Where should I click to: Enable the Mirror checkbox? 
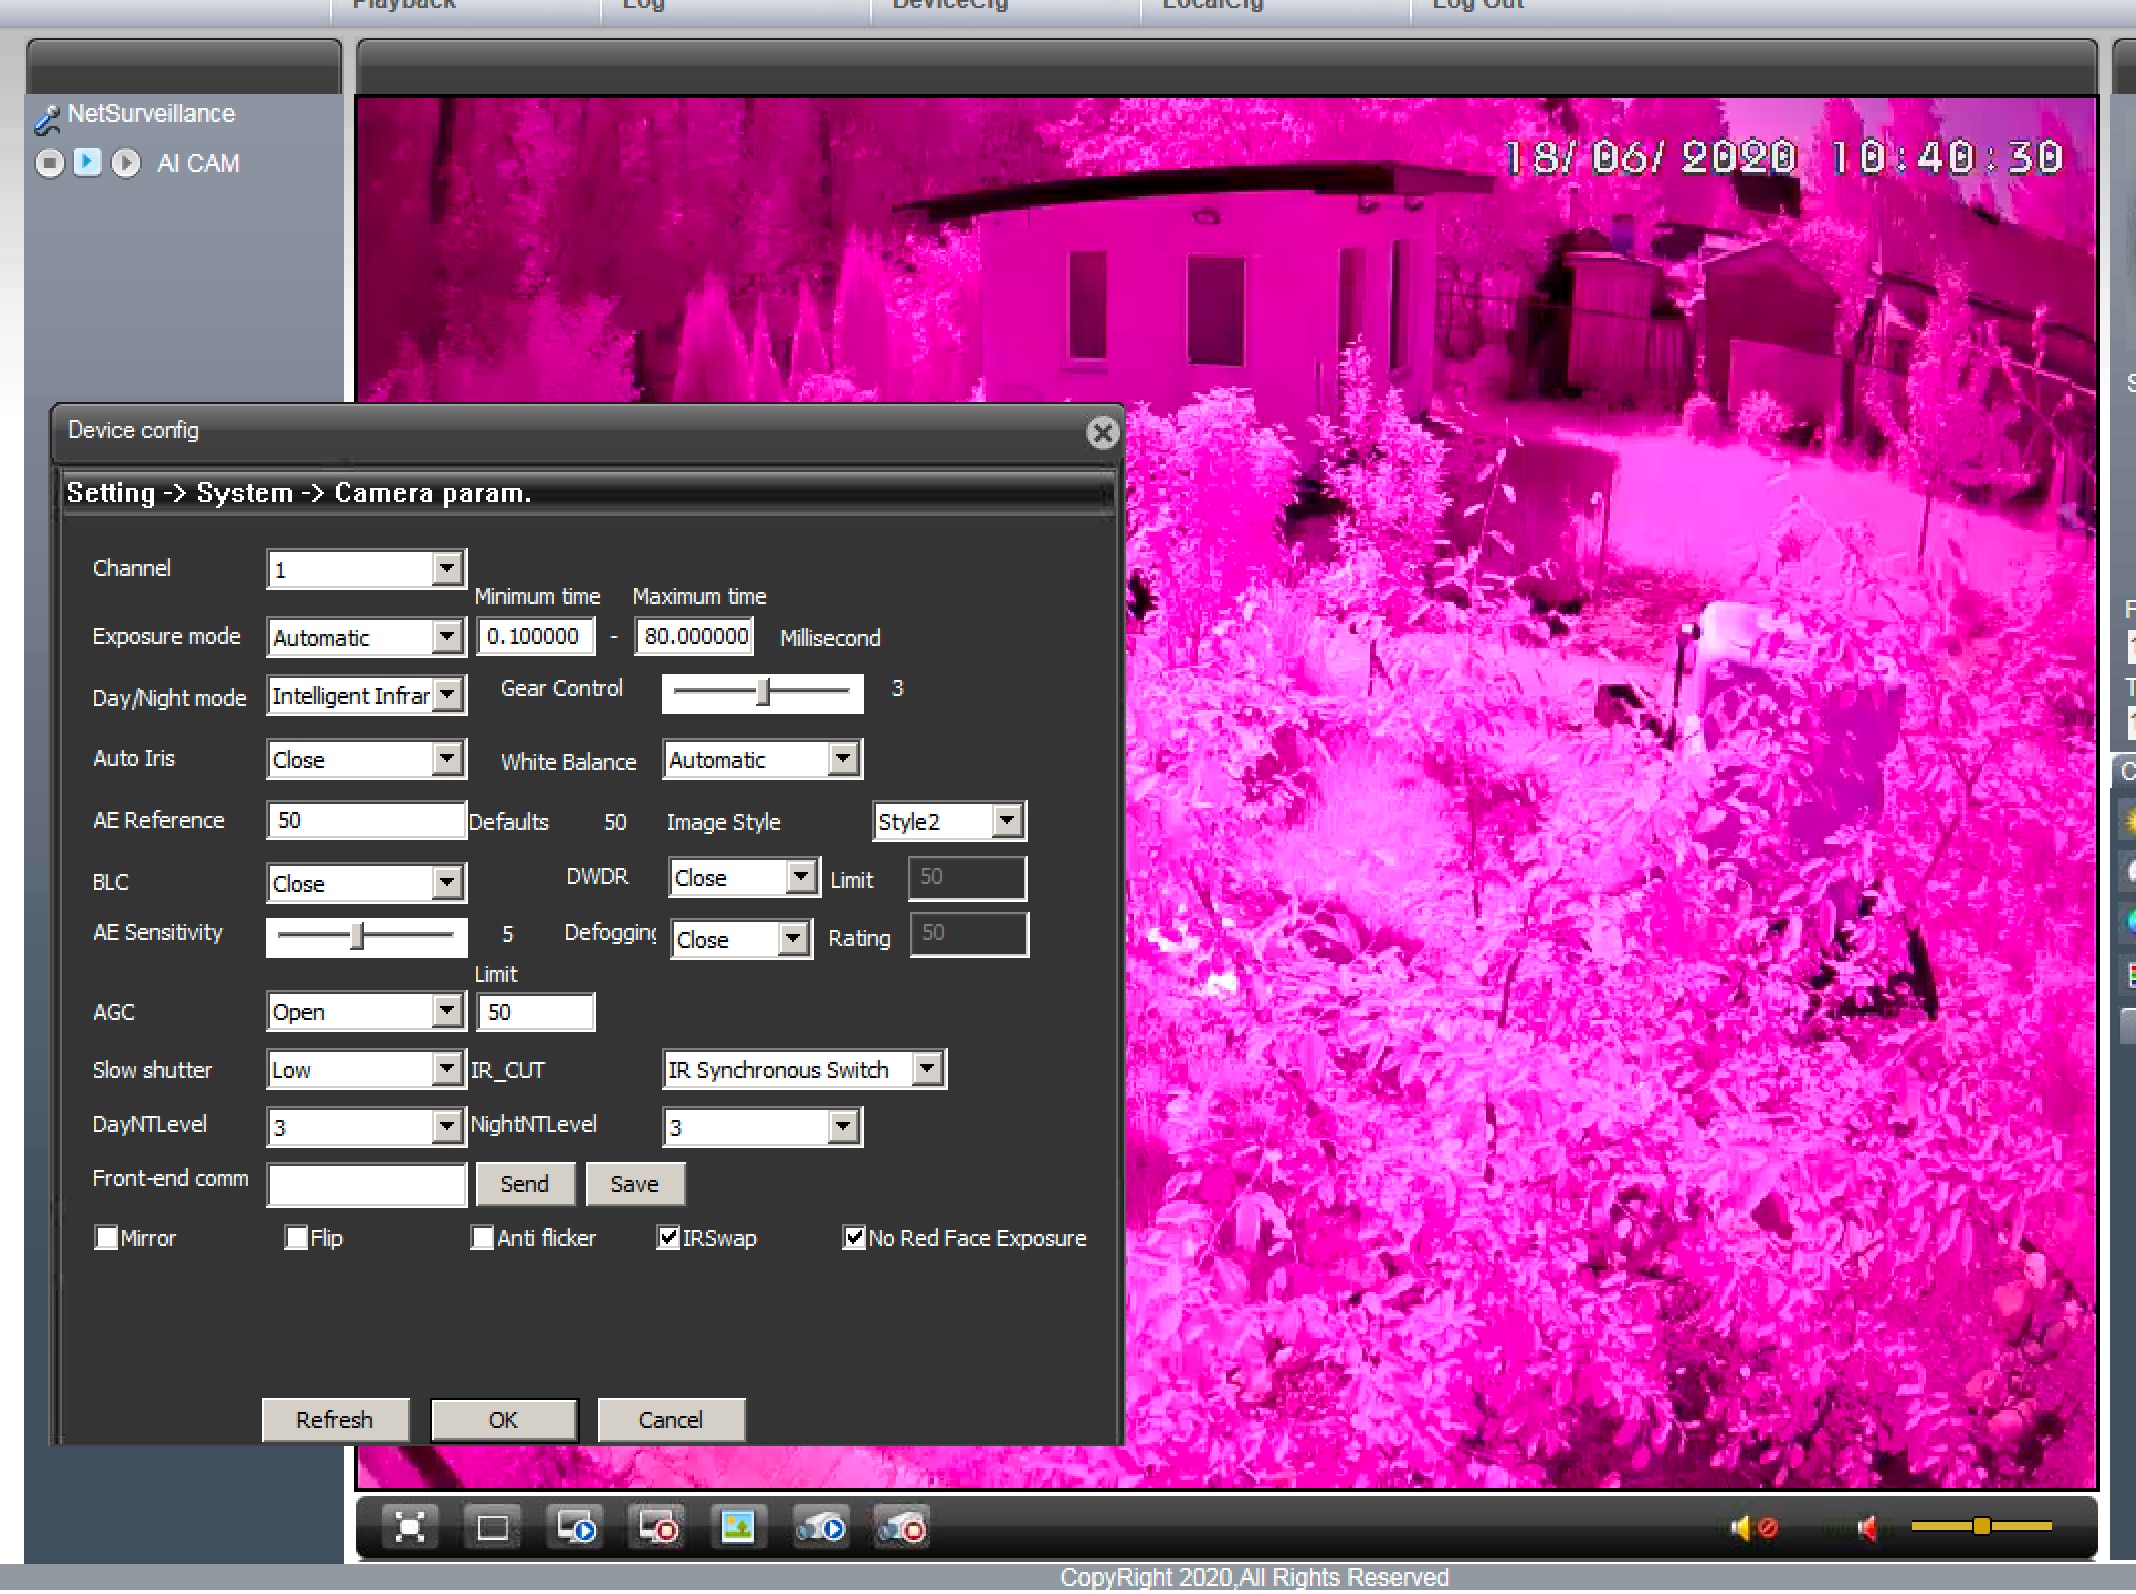tap(106, 1237)
